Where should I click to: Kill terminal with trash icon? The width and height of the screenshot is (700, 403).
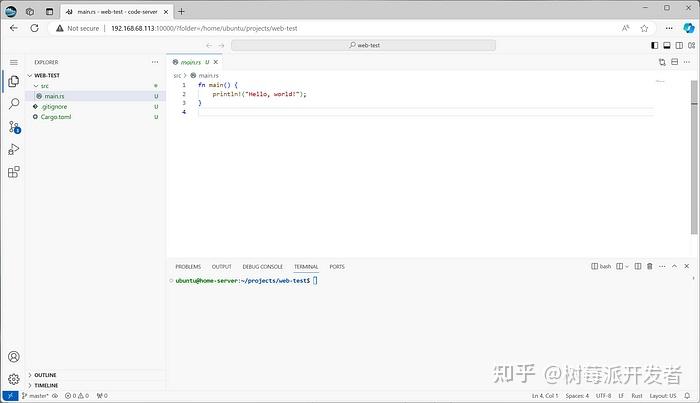tap(650, 266)
